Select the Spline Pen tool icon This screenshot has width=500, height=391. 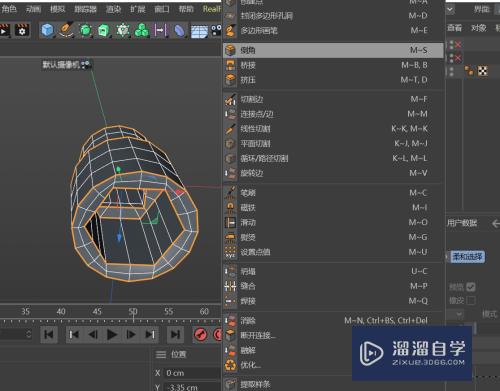click(66, 30)
